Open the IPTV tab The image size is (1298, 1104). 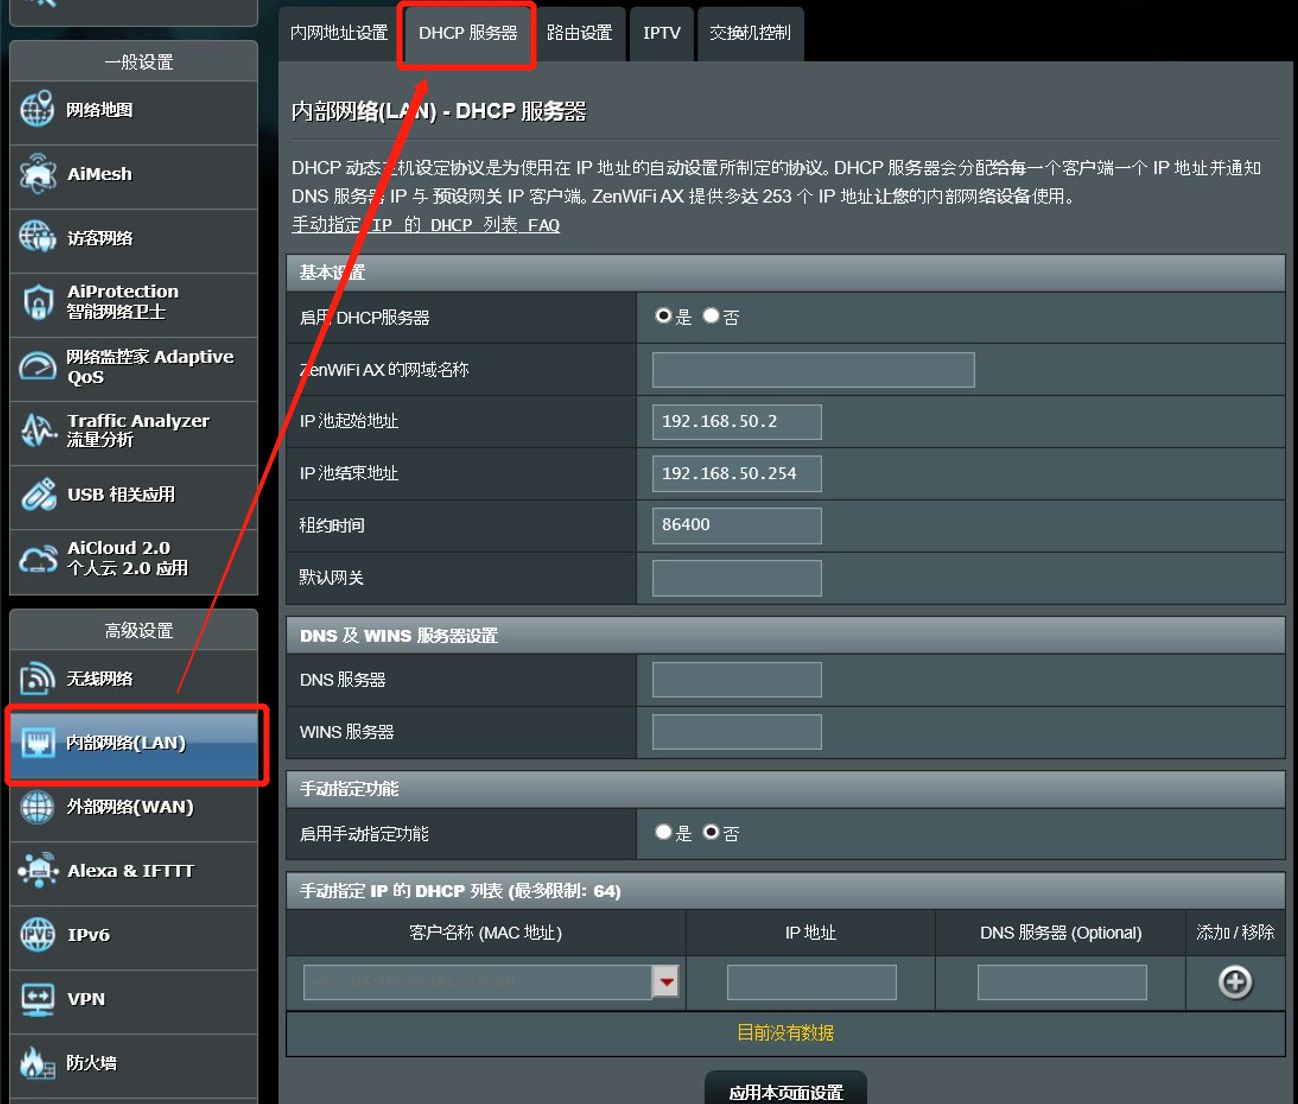[661, 33]
